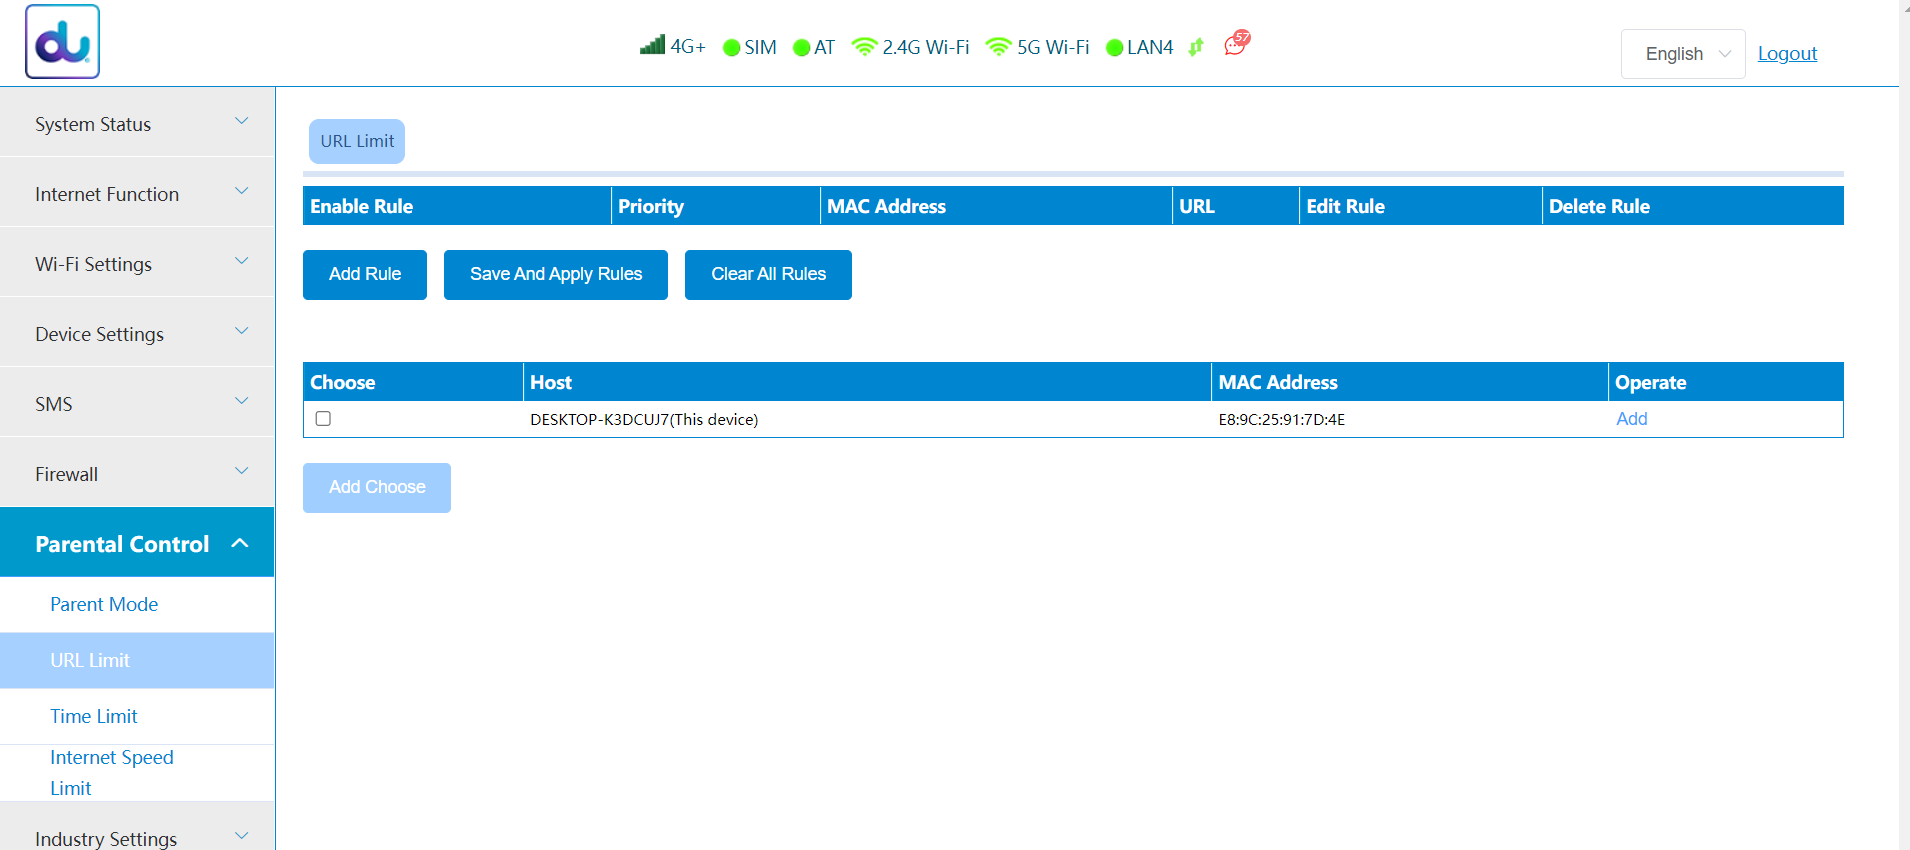Click the du logo icon

pyautogui.click(x=62, y=42)
